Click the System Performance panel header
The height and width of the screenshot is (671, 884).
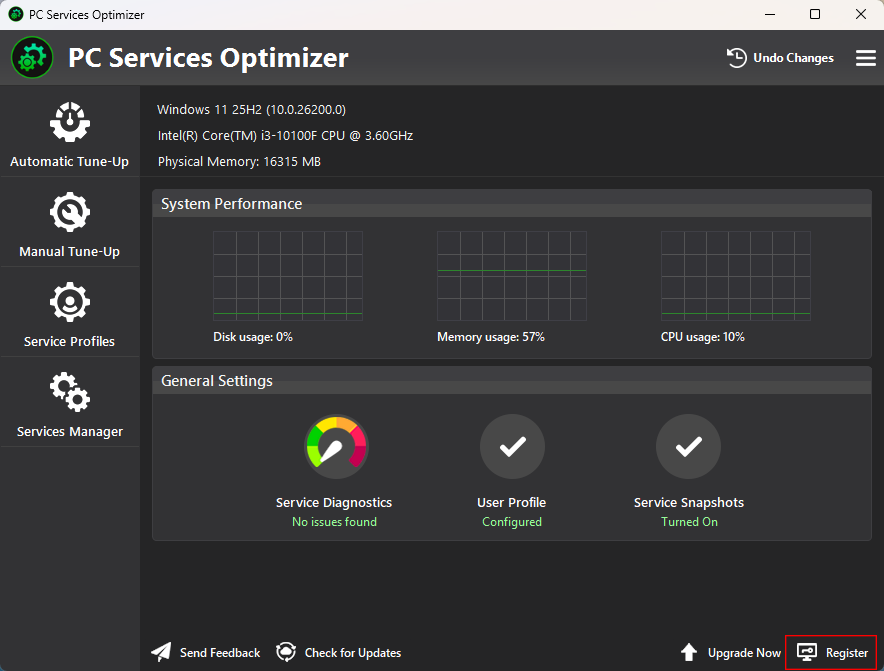pos(512,204)
